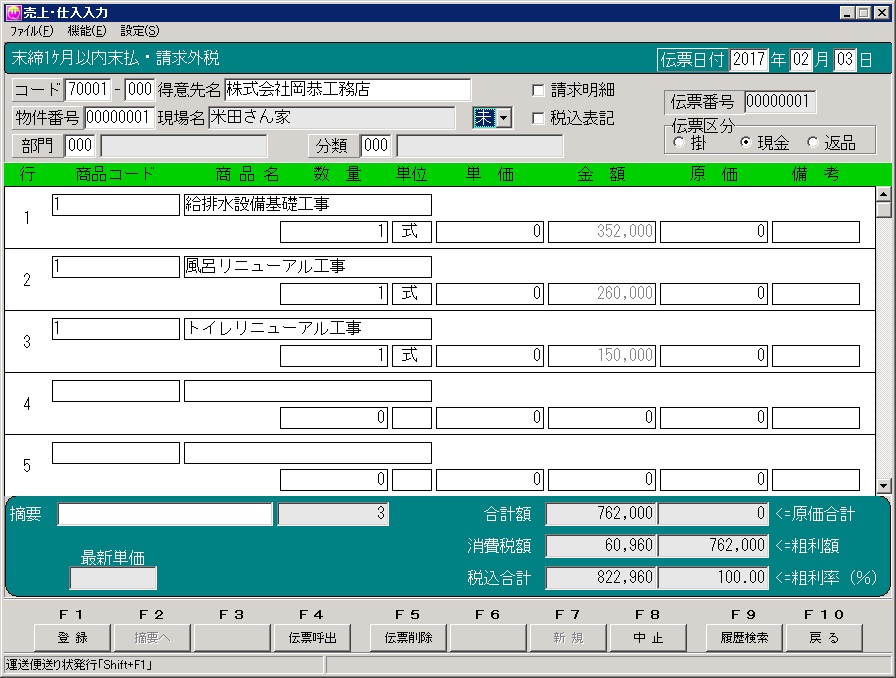This screenshot has width=896, height=678.
Task: Click 伝票番号 field 00000001
Action: coord(780,102)
